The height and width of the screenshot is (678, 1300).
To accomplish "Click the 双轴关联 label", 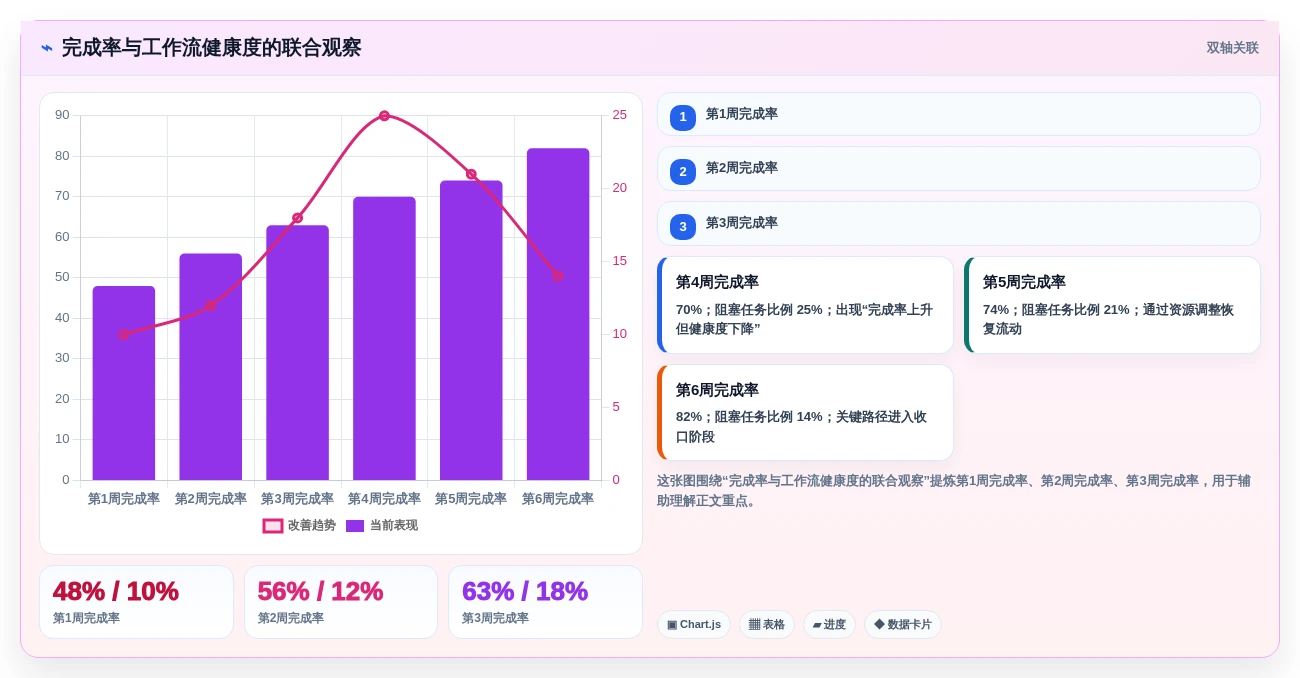I will 1232,48.
